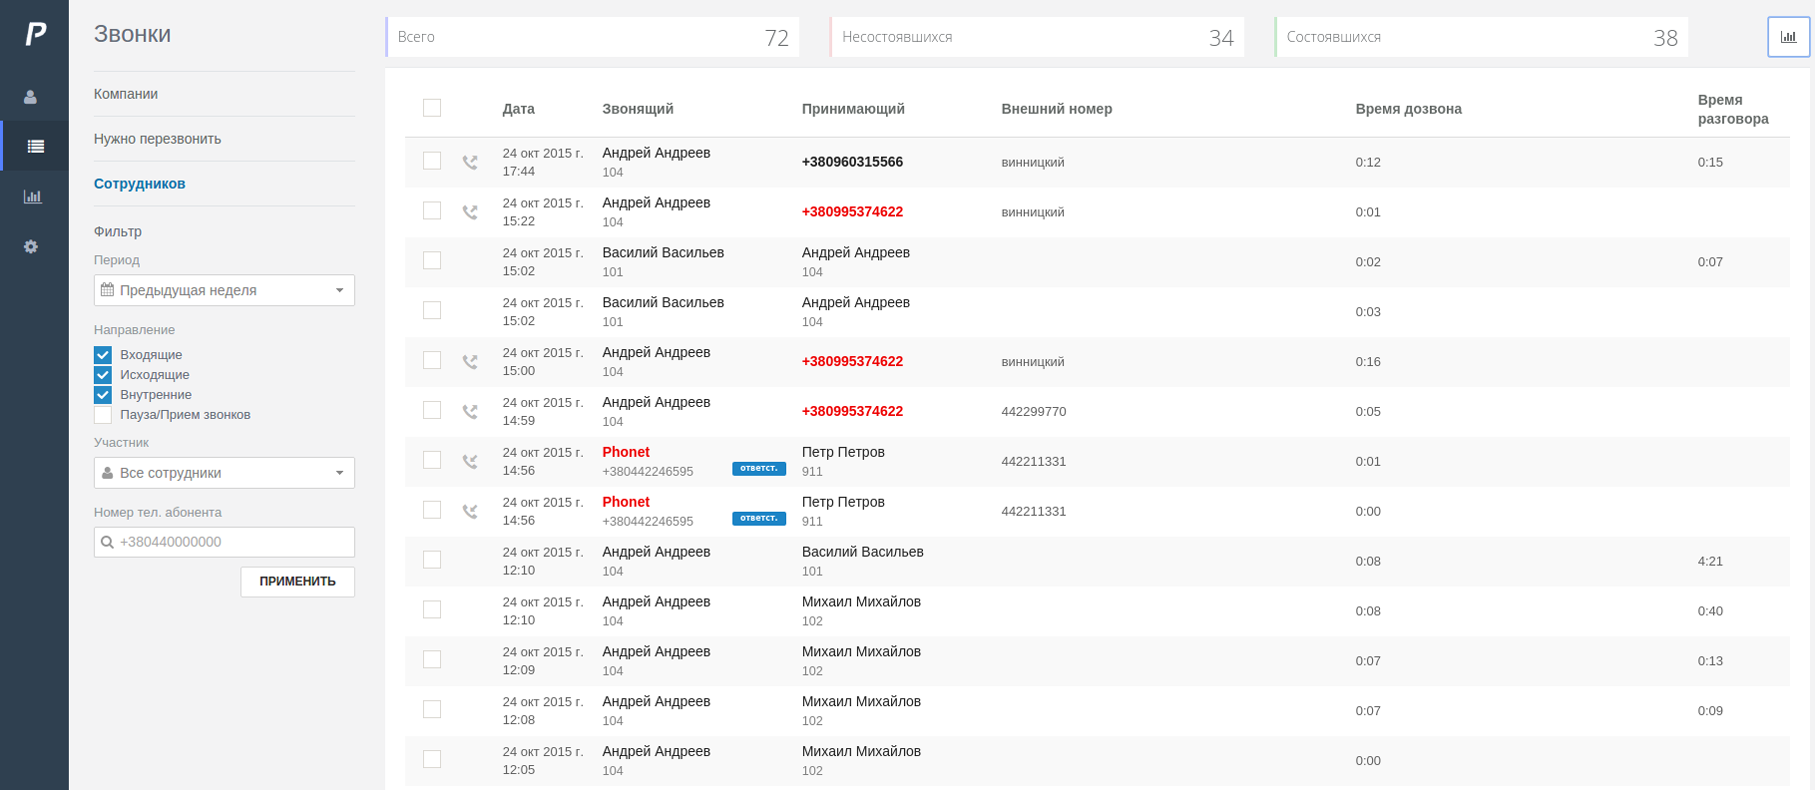This screenshot has height=790, width=1815.
Task: Open the statistics bar chart sidebar icon
Action: pos(33,196)
